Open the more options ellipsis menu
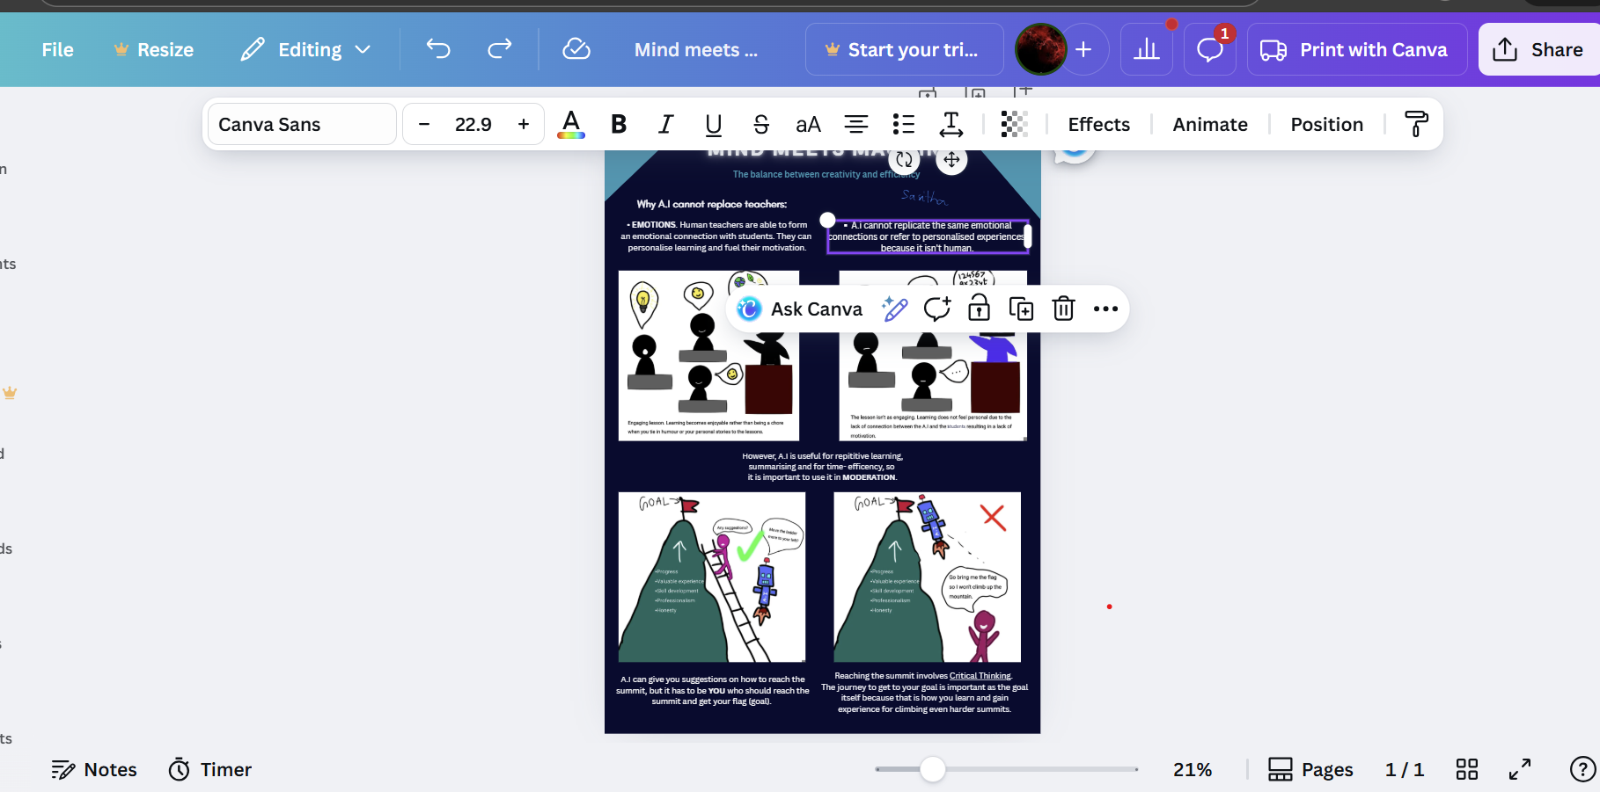The width and height of the screenshot is (1600, 792). [1105, 309]
